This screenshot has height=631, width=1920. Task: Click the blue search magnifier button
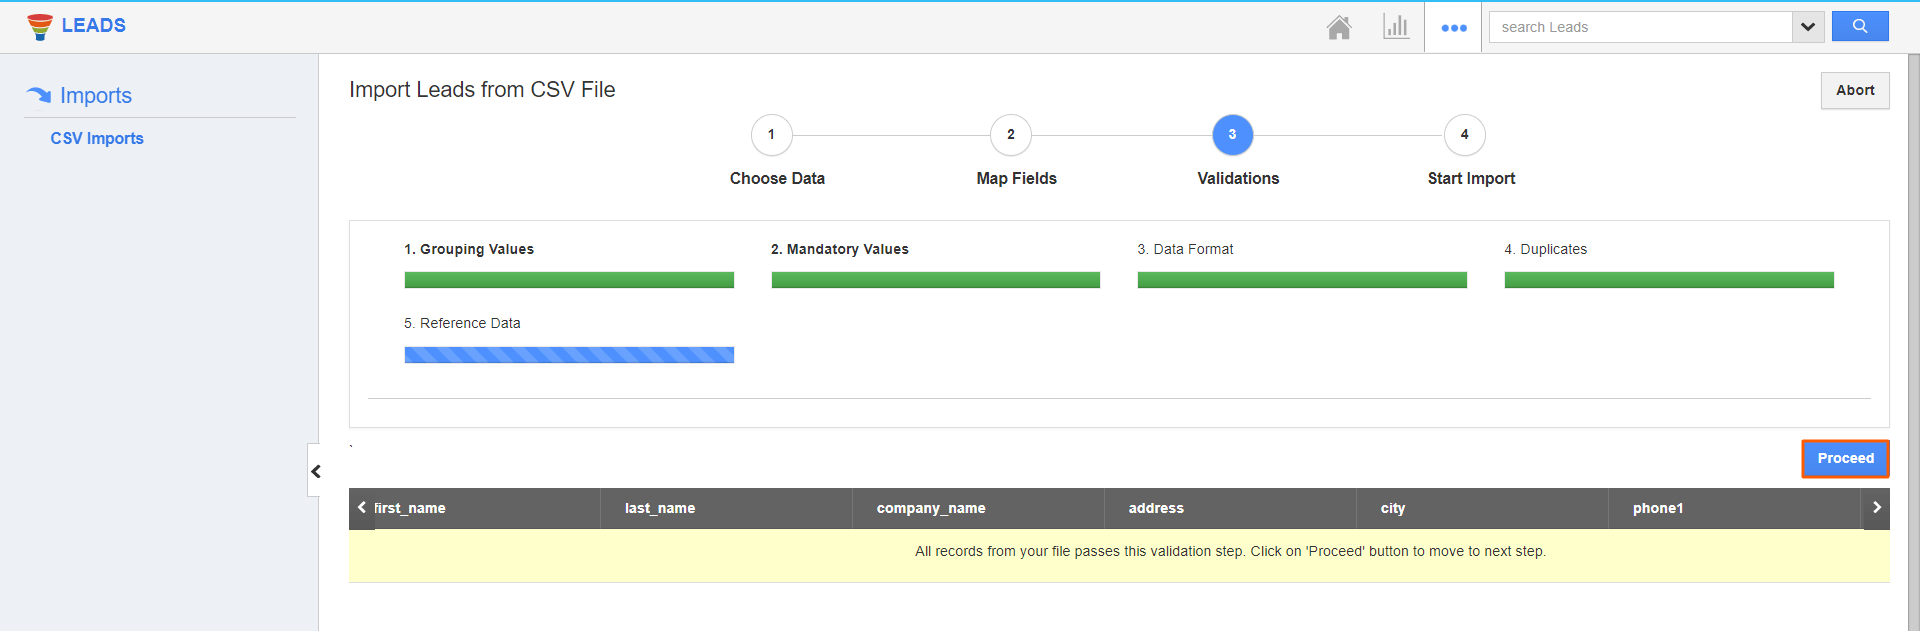pos(1859,27)
